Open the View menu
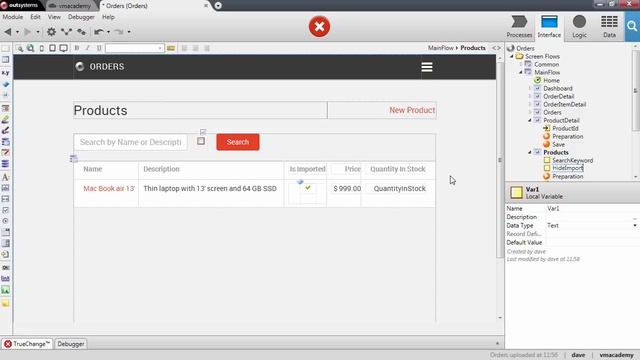Viewport: 640px width, 360px height. [54, 17]
